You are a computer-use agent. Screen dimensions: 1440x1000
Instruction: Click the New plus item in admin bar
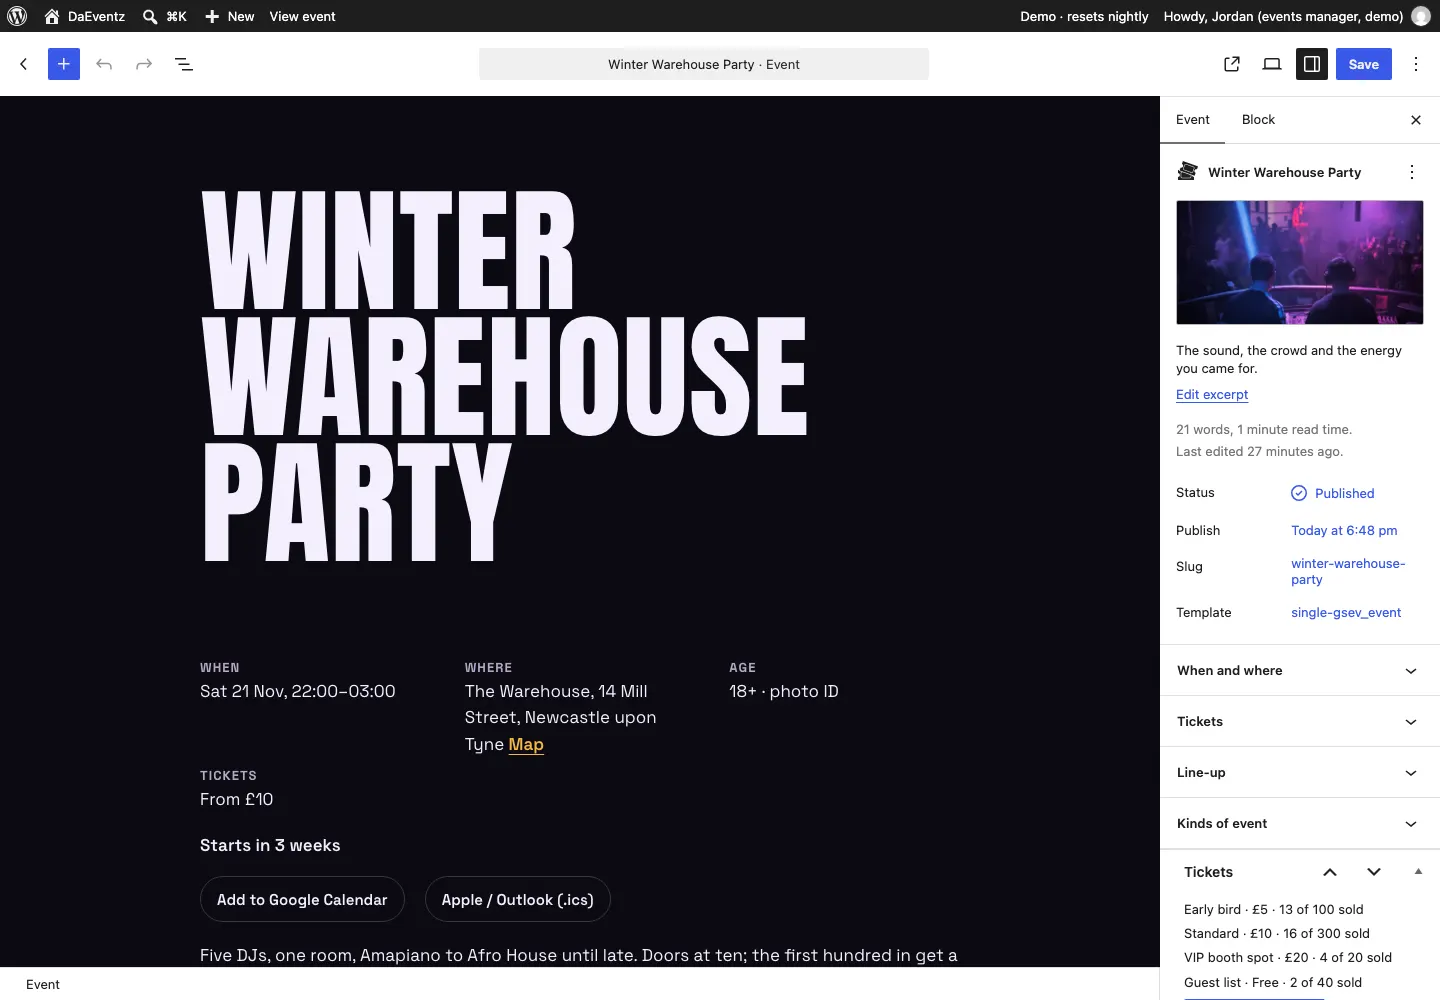coord(230,16)
